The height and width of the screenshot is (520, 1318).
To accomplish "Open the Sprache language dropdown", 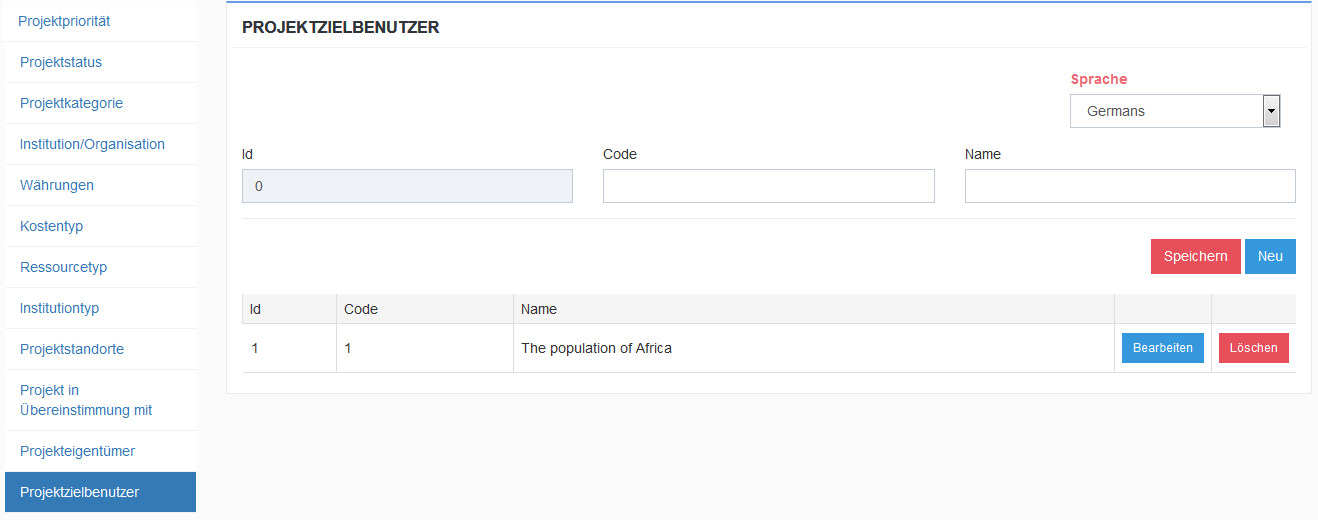I will point(1165,111).
